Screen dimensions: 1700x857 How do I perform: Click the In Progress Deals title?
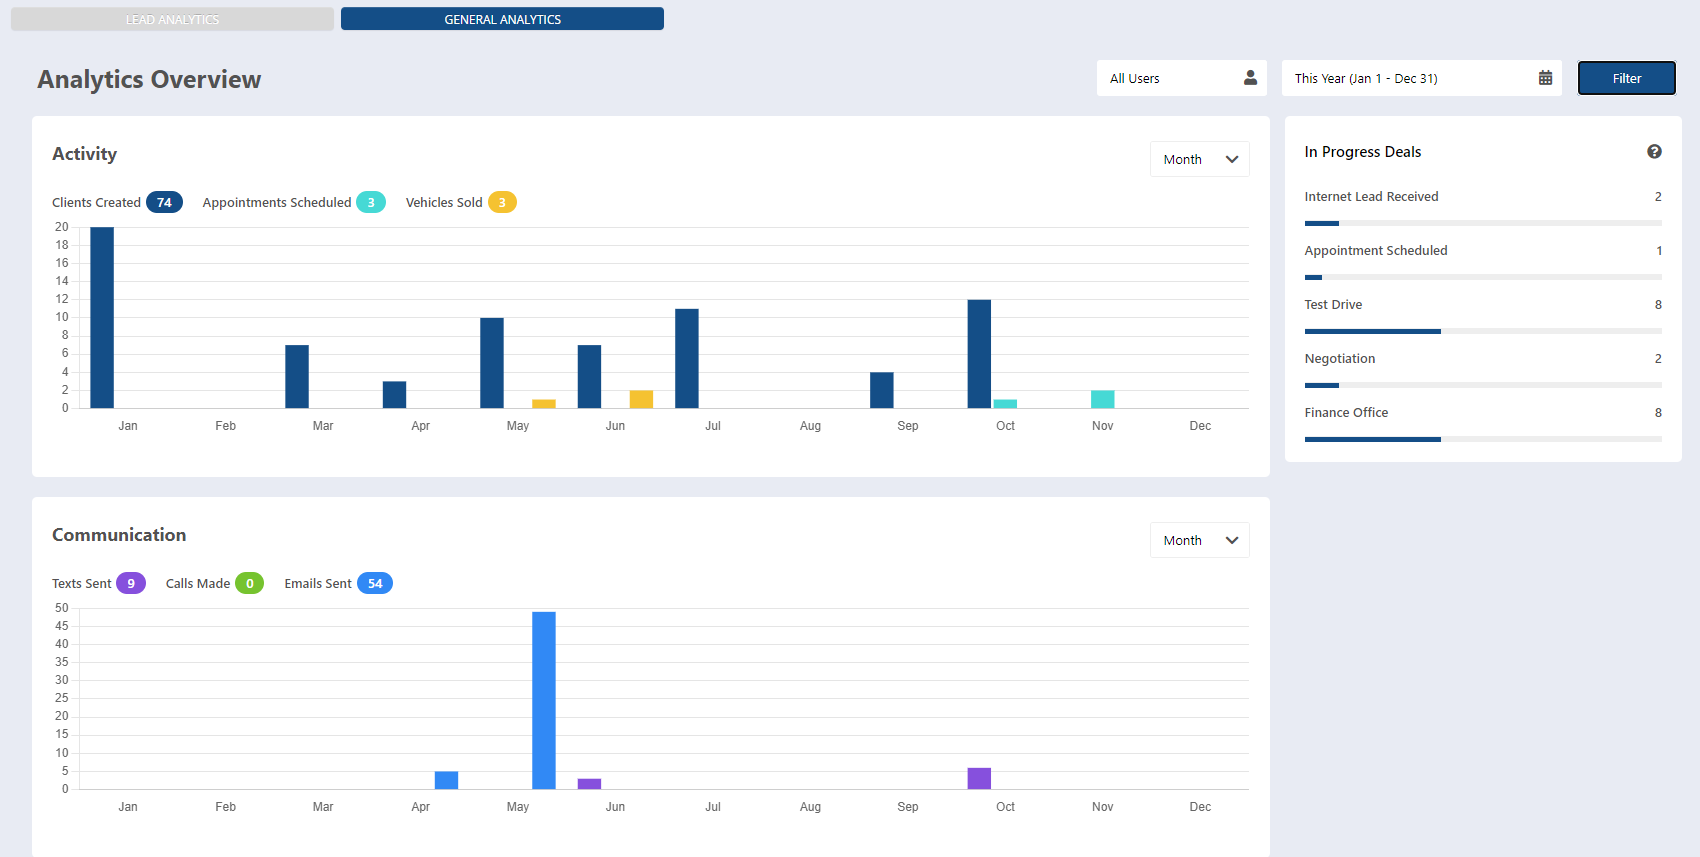[1363, 152]
